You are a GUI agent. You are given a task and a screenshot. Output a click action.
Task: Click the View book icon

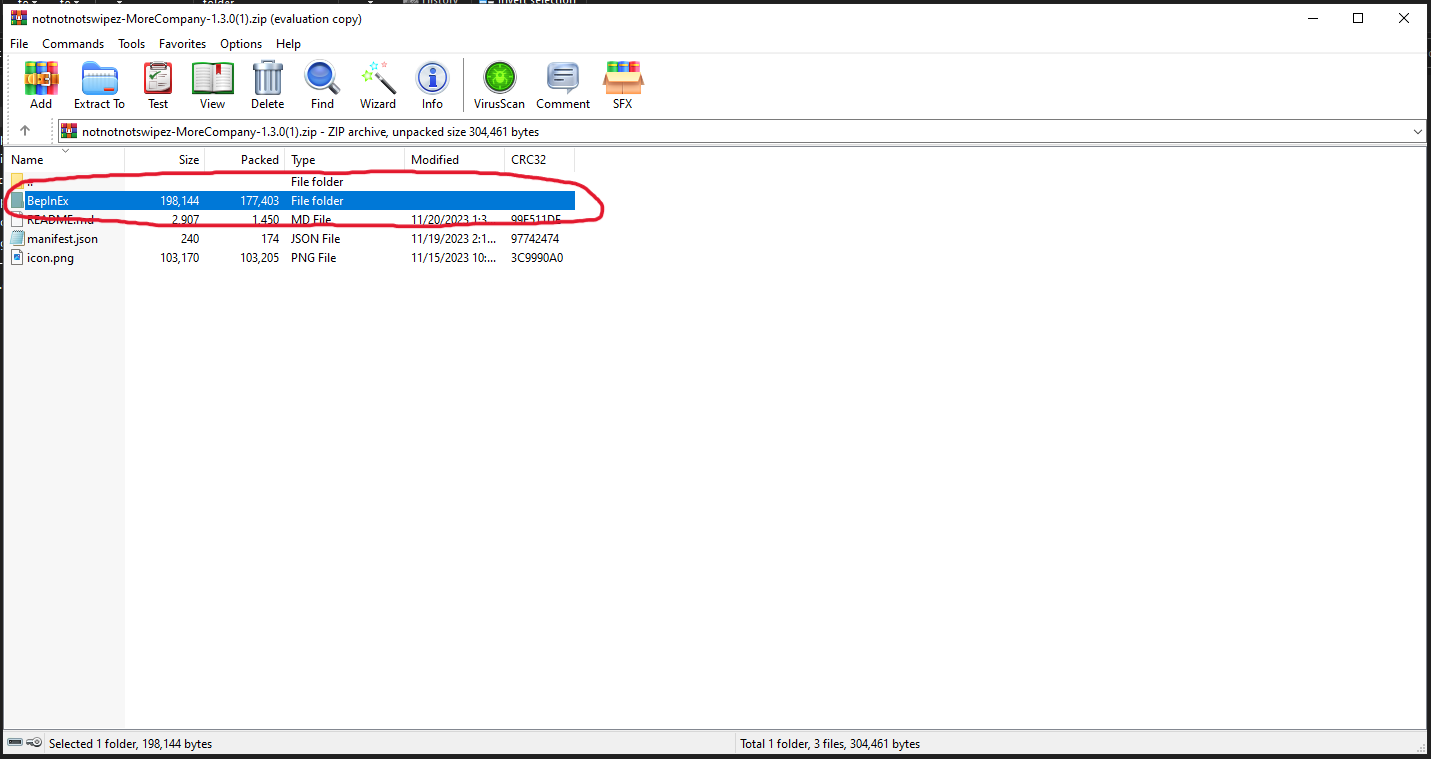(x=212, y=85)
